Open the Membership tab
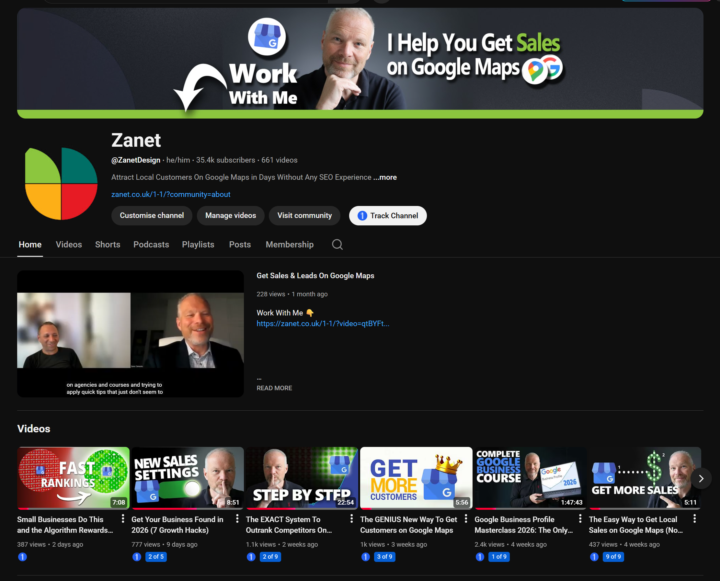 [x=289, y=244]
